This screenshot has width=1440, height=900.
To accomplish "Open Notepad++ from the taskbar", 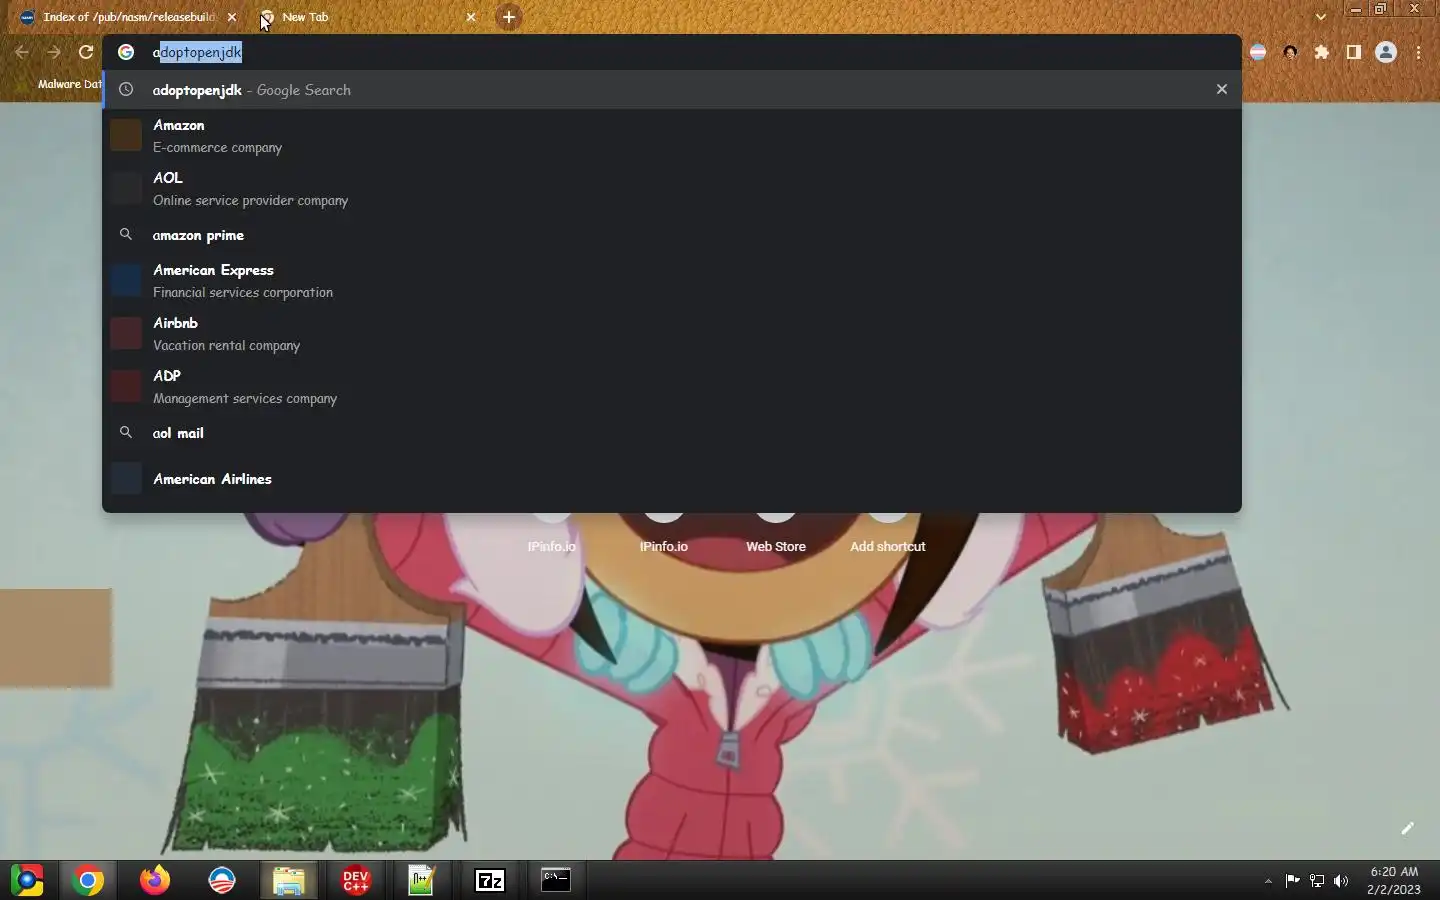I will point(422,880).
